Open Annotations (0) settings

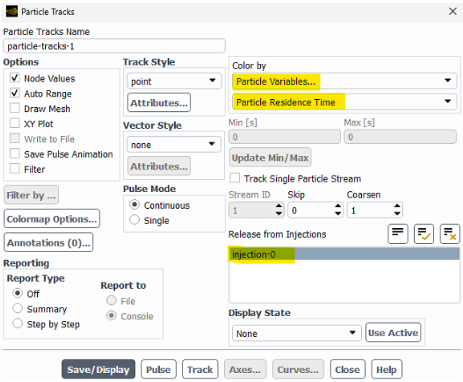pyautogui.click(x=49, y=242)
